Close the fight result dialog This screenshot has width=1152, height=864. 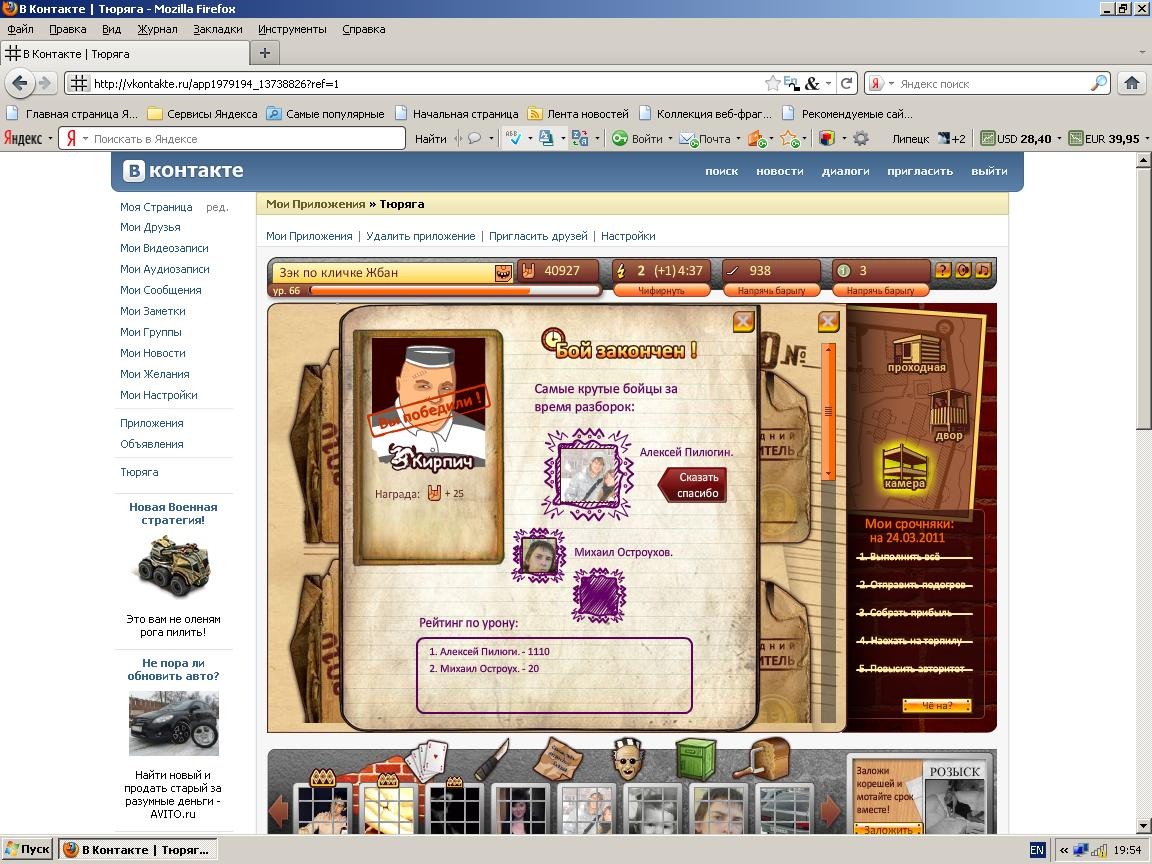(x=743, y=322)
